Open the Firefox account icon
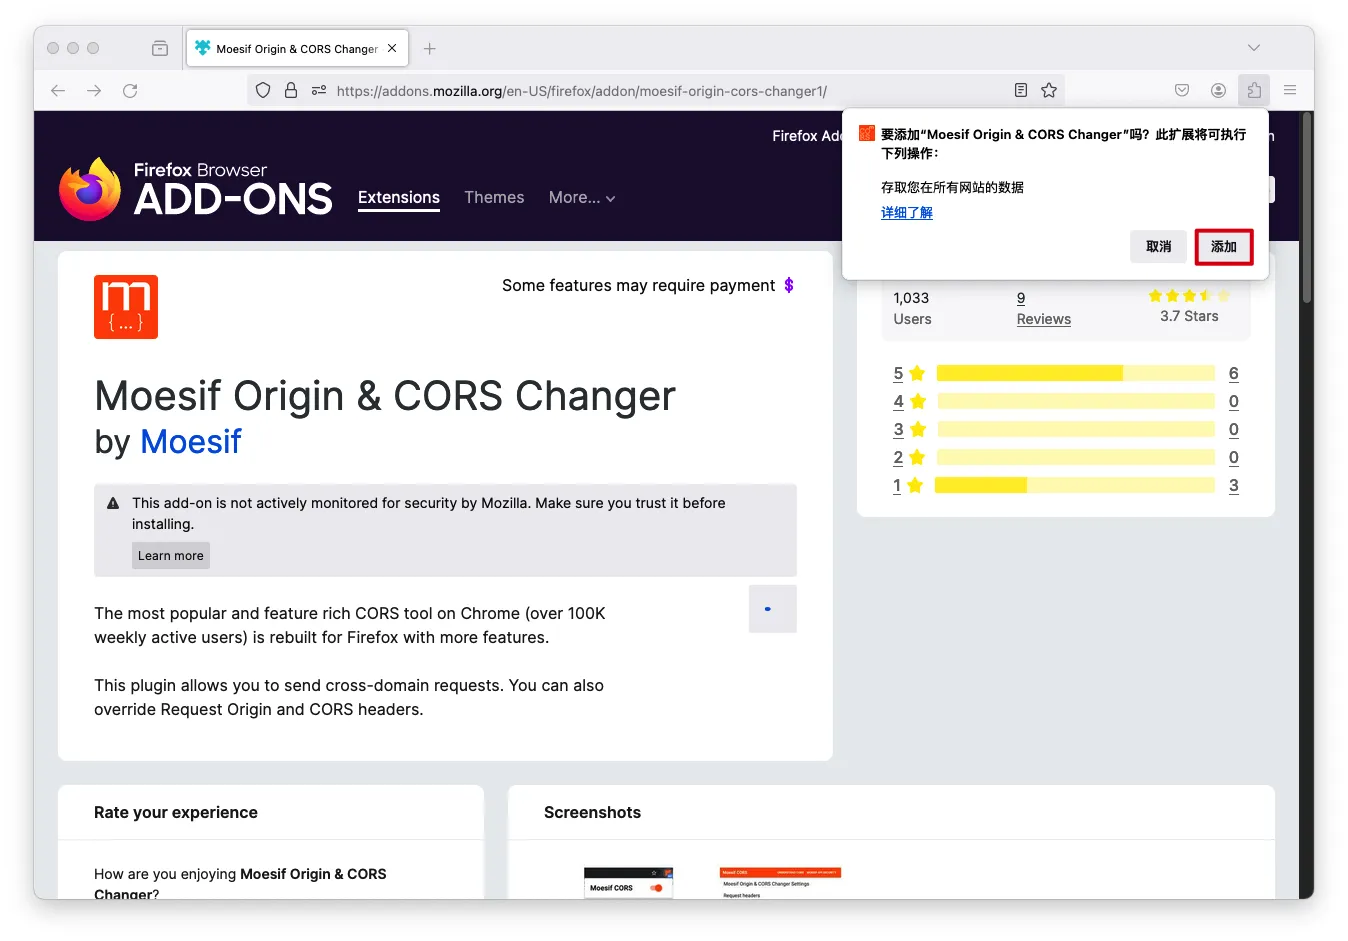The height and width of the screenshot is (941, 1348). pos(1218,91)
